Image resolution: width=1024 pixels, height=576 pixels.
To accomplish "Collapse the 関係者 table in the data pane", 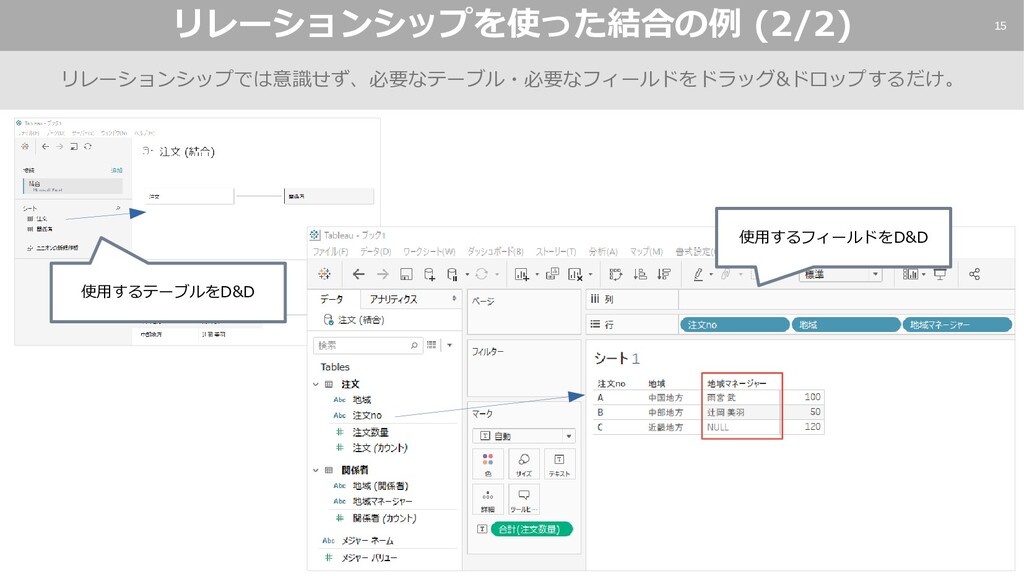I will 316,470.
